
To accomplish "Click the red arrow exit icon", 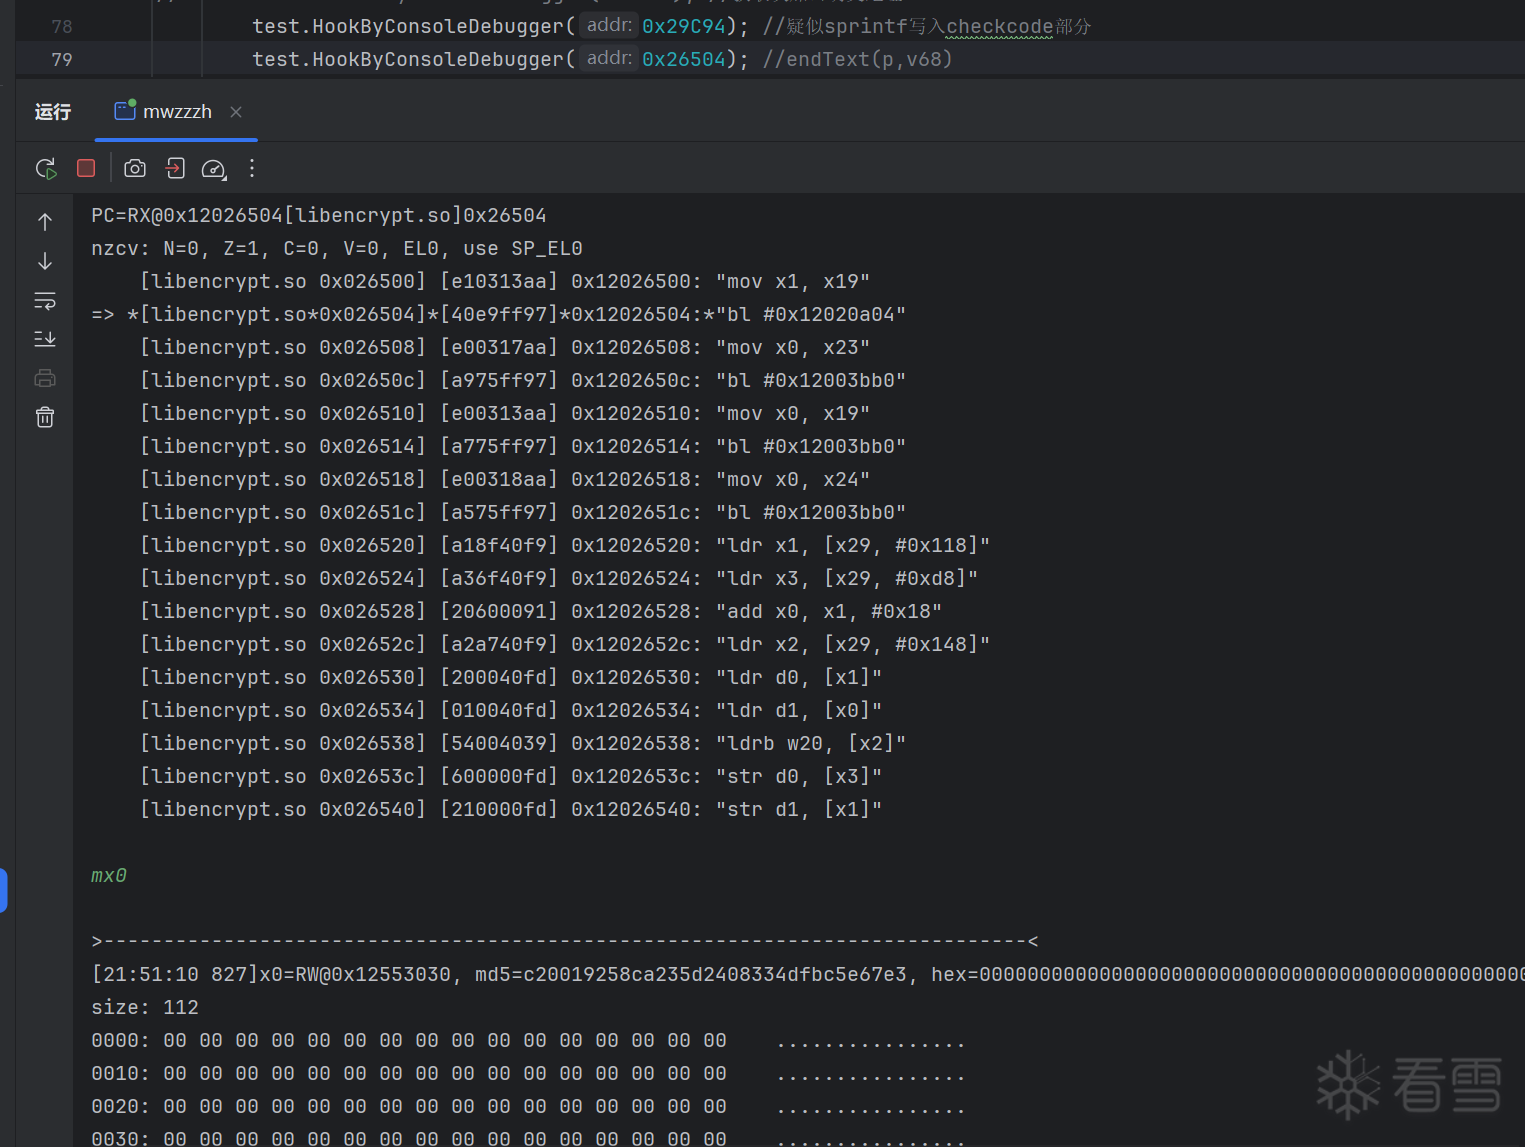I will pyautogui.click(x=175, y=169).
